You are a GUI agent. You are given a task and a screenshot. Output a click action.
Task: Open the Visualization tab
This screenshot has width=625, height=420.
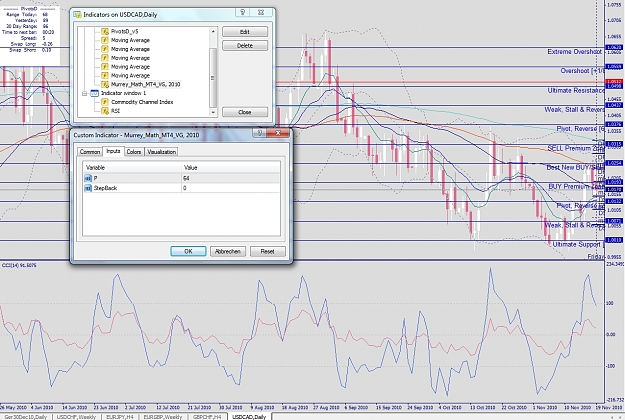click(x=161, y=152)
